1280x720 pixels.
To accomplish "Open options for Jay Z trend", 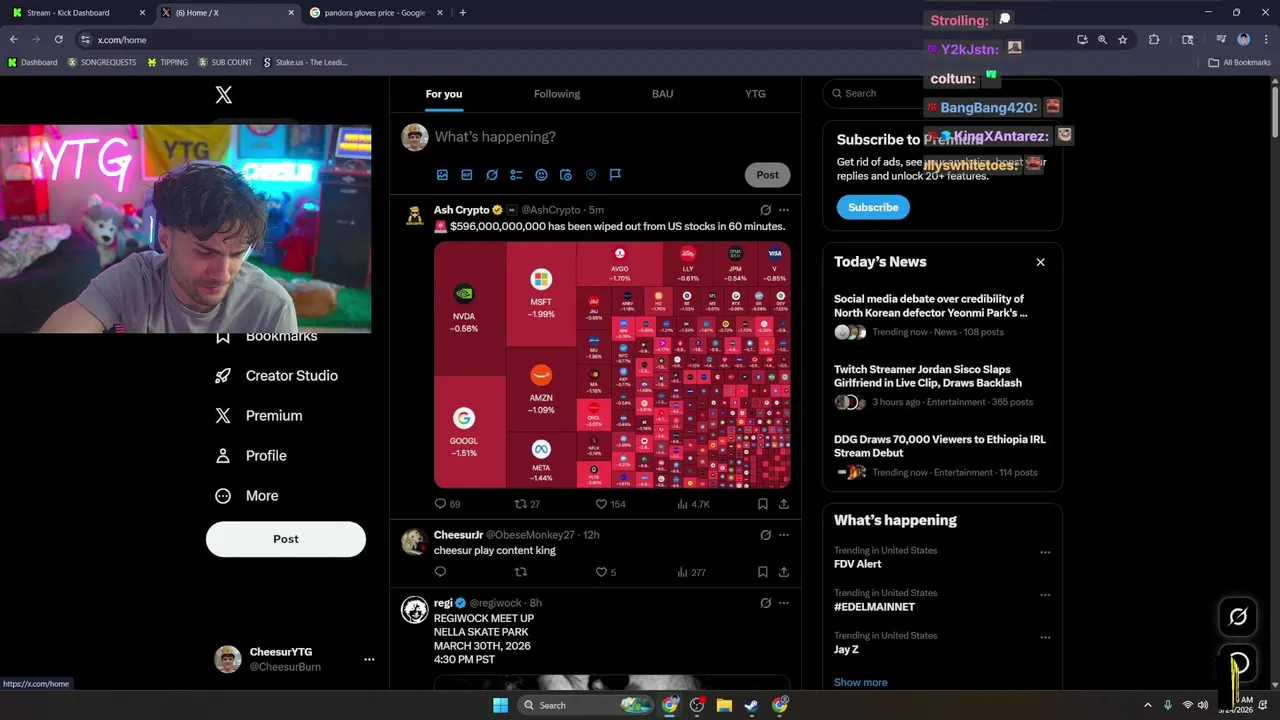I will (x=1045, y=637).
